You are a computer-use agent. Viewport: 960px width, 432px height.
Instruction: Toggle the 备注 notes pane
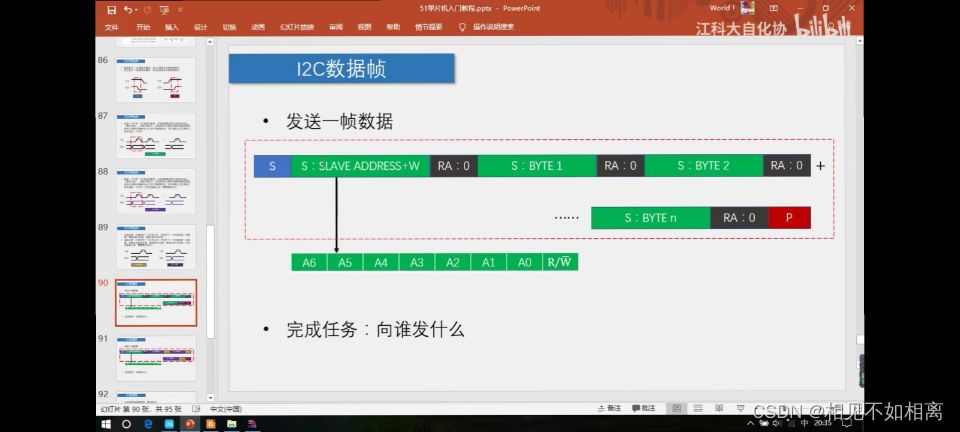click(609, 408)
